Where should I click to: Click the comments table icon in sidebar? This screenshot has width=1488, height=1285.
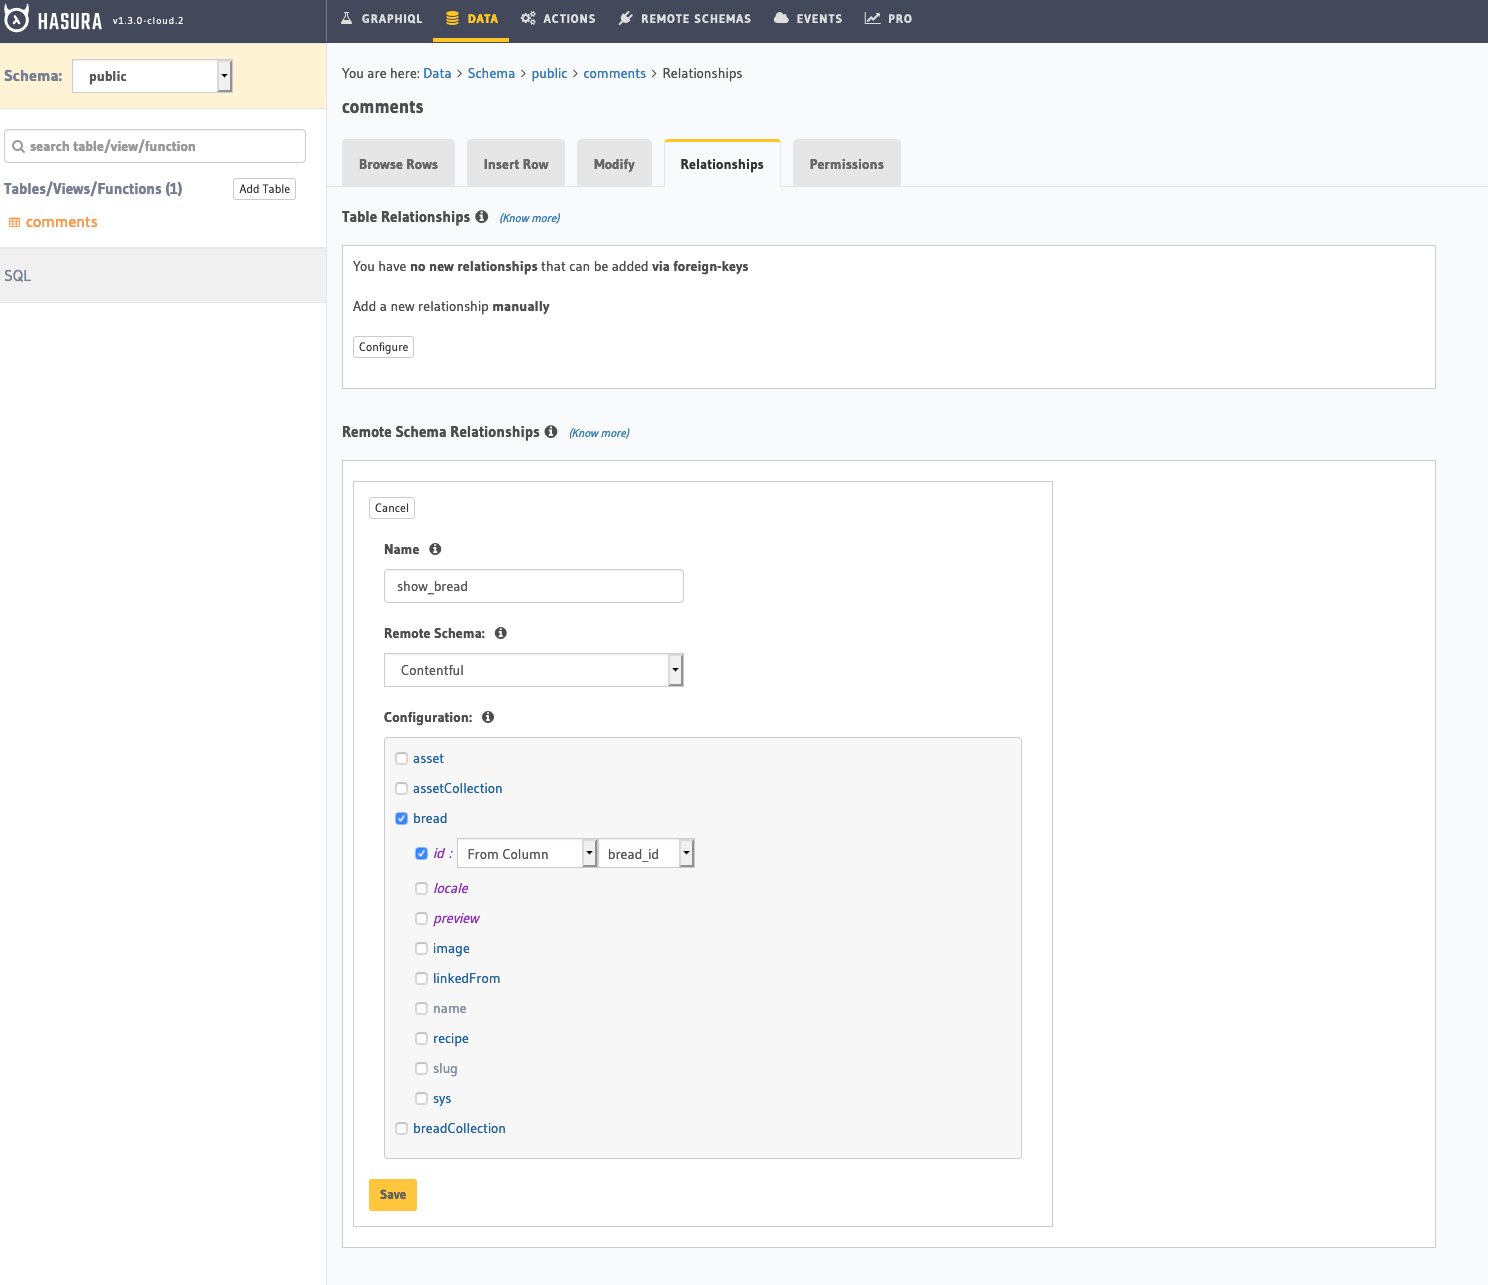click(x=14, y=222)
